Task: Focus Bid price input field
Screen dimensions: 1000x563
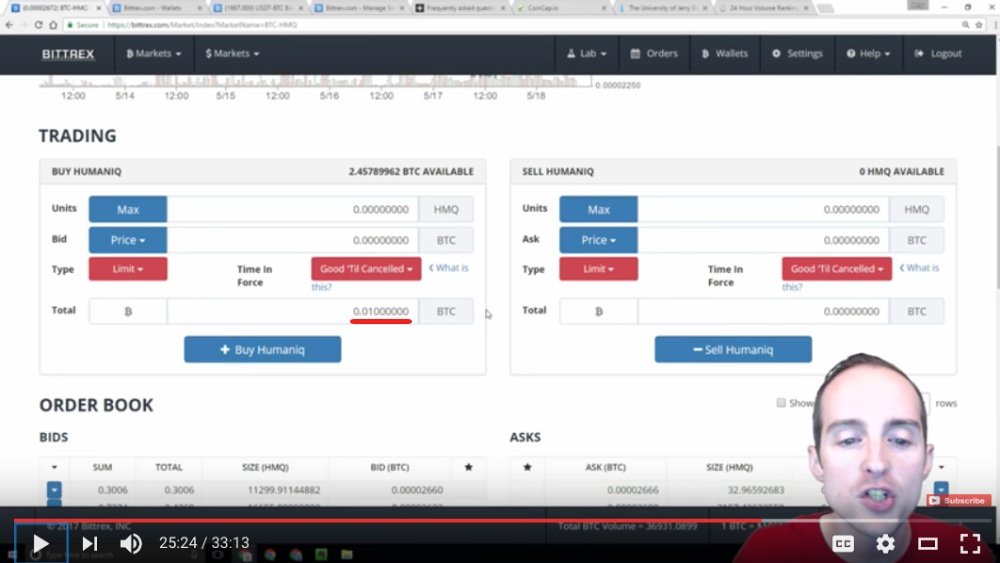Action: point(292,240)
